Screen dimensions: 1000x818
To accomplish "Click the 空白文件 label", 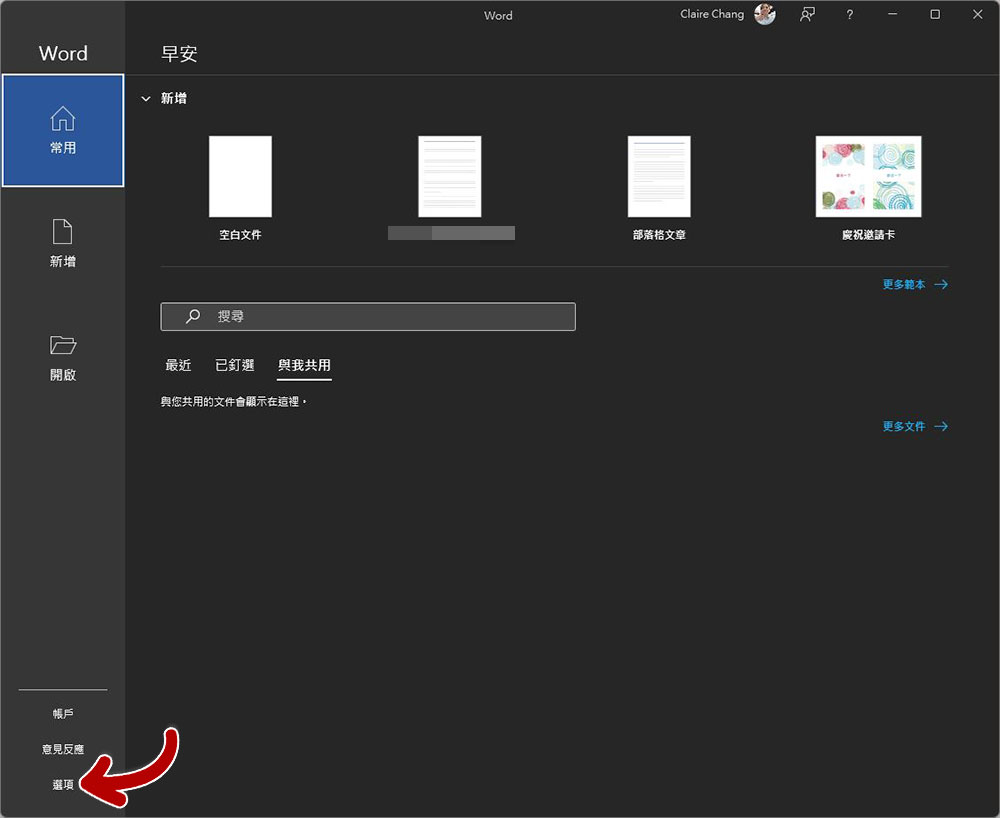I will coord(240,235).
